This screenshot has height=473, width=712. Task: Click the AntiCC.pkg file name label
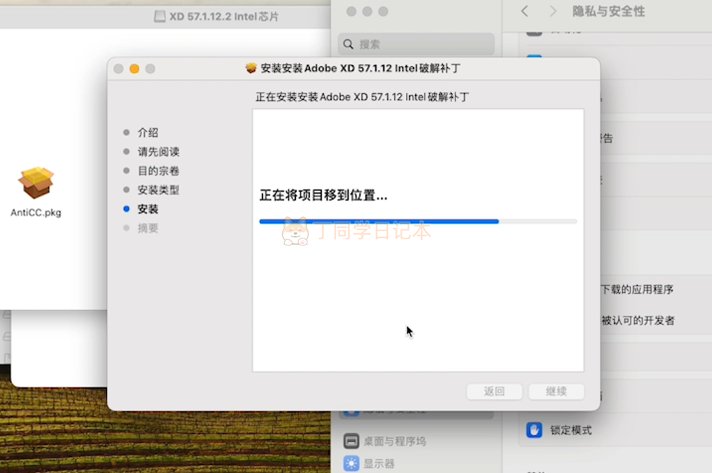click(x=36, y=212)
